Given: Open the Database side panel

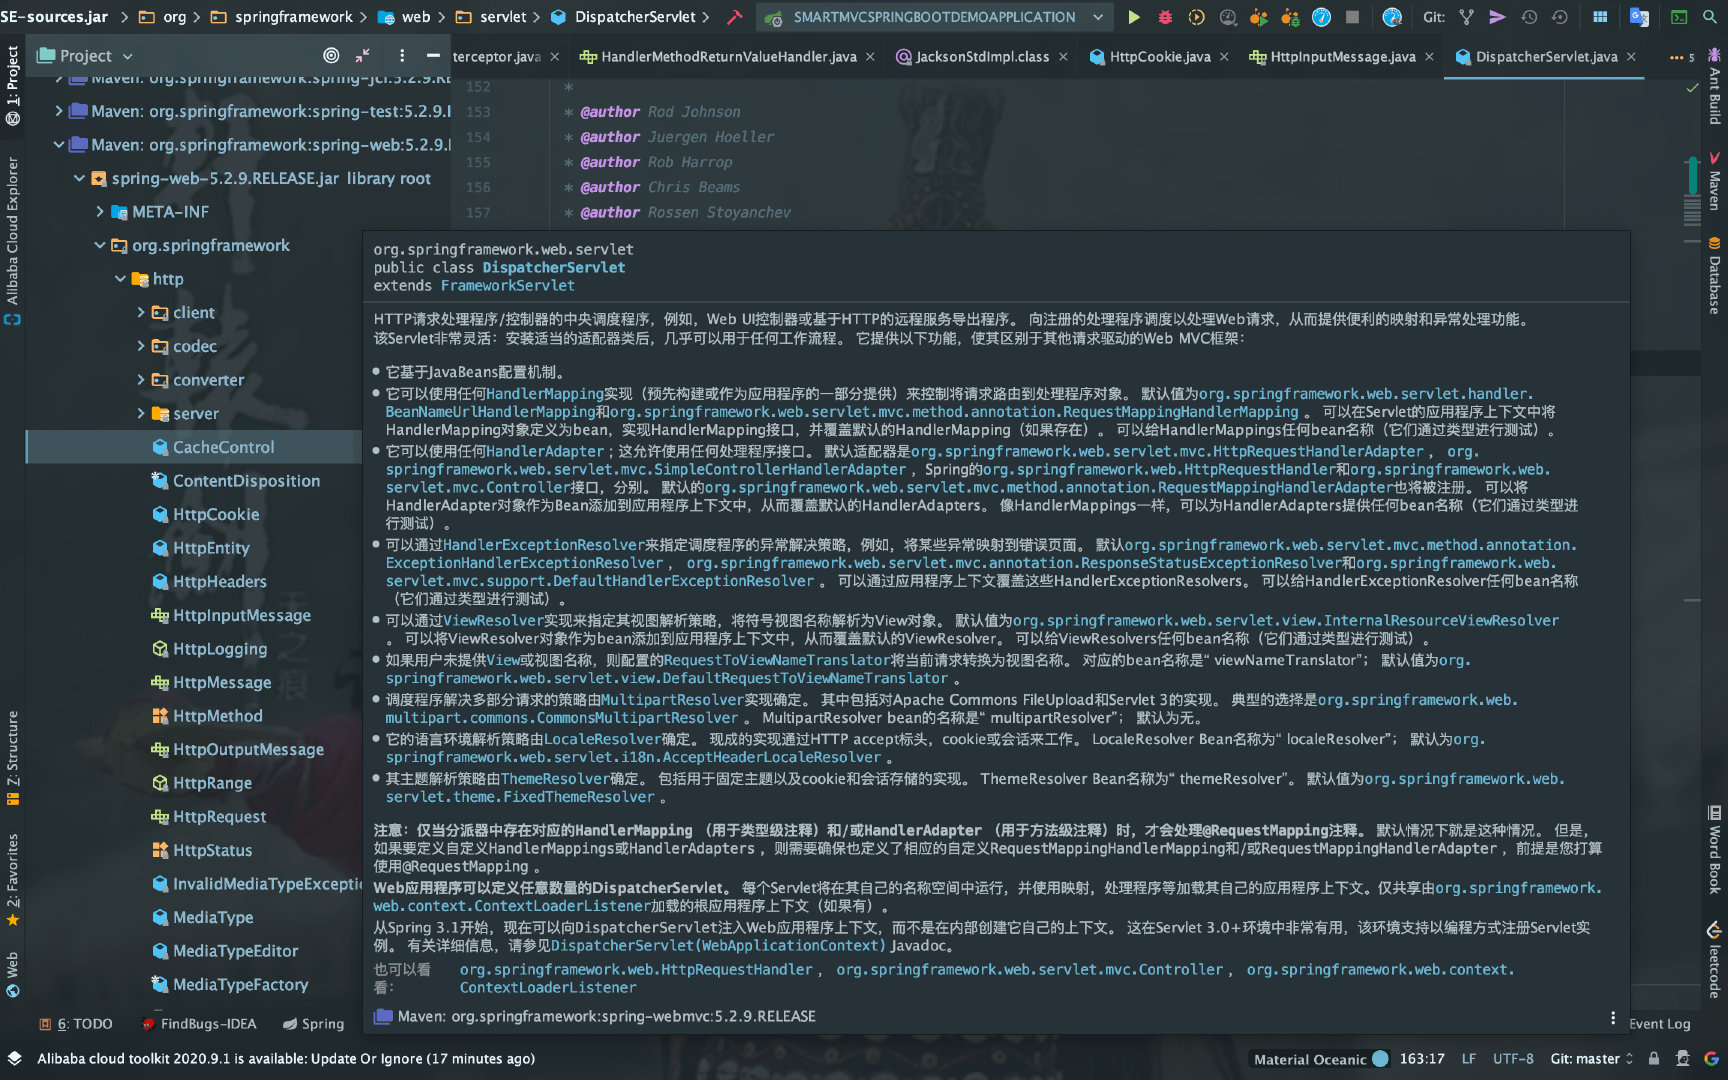Looking at the screenshot, I should click(x=1714, y=275).
